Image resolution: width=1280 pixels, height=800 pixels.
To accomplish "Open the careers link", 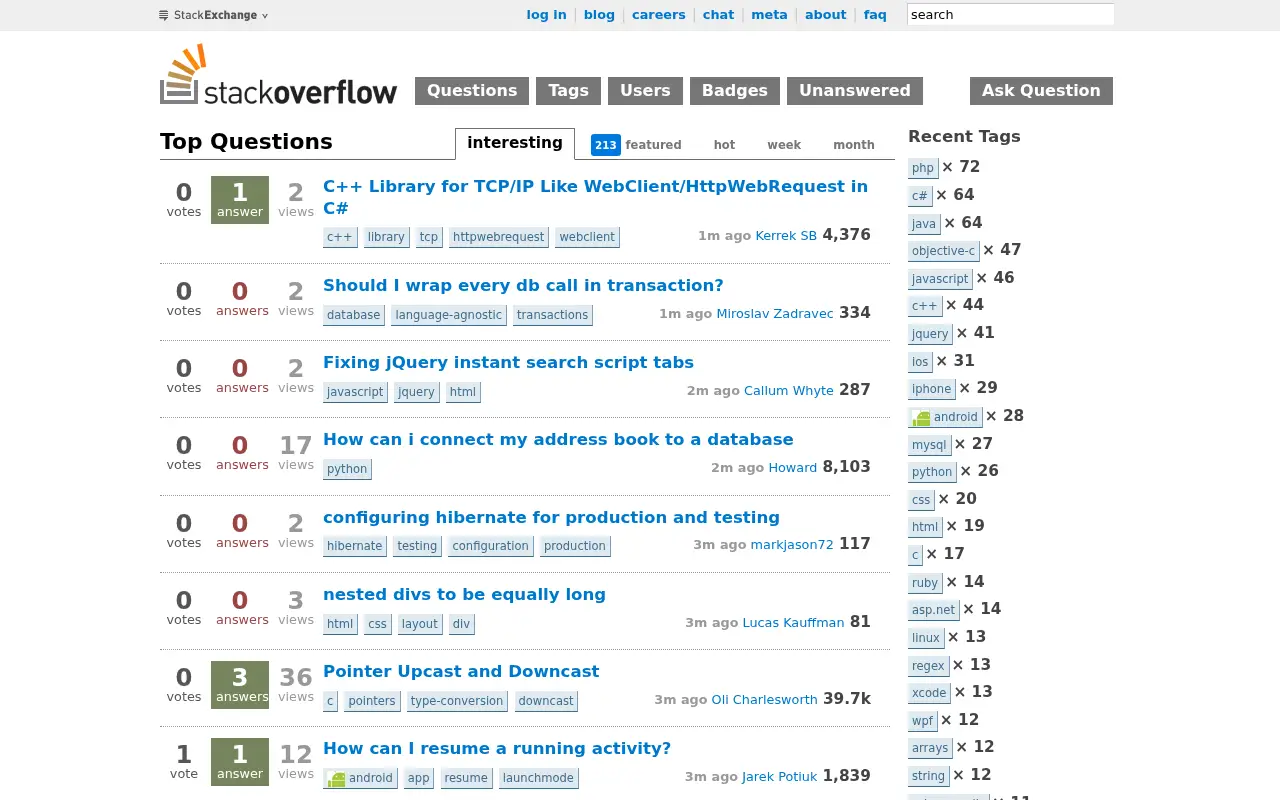I will click(659, 15).
